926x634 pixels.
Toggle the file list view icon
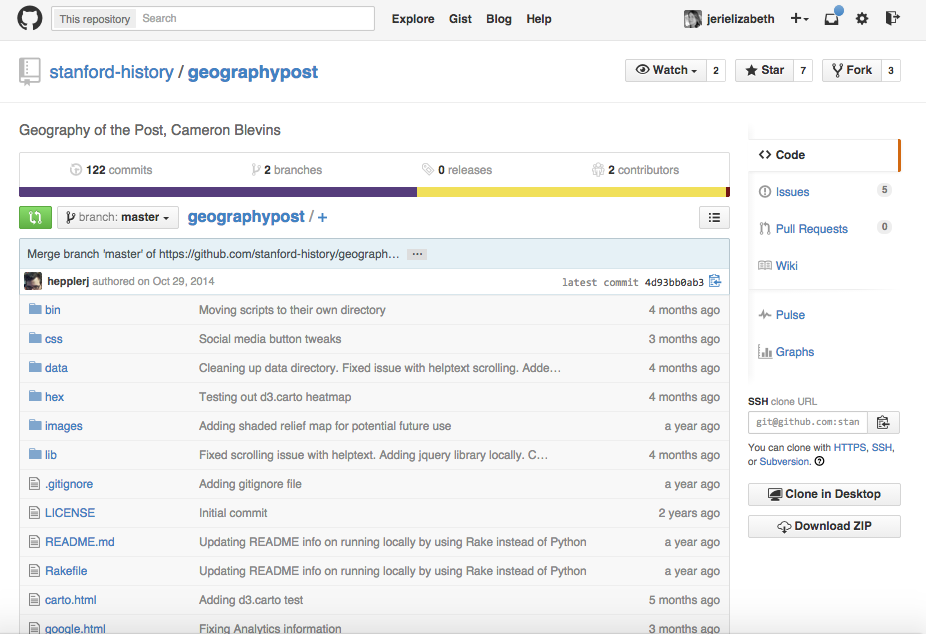click(714, 217)
